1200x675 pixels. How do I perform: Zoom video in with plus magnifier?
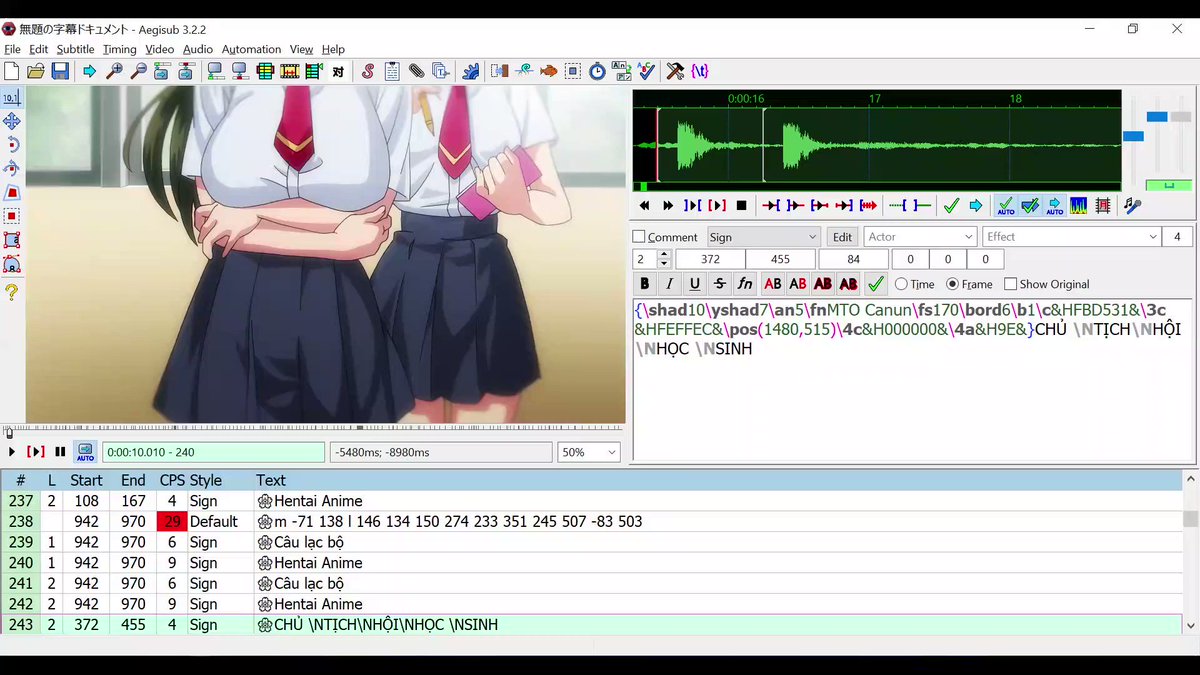(114, 71)
